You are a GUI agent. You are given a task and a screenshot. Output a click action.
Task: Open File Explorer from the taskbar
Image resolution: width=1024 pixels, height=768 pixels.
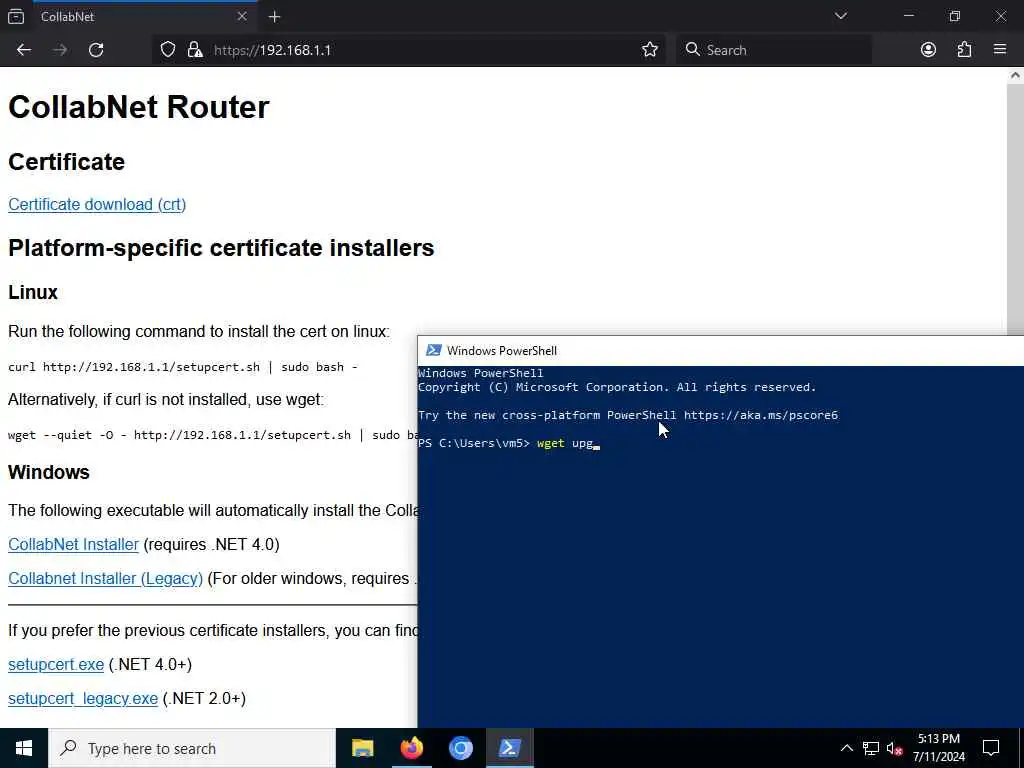pyautogui.click(x=362, y=748)
